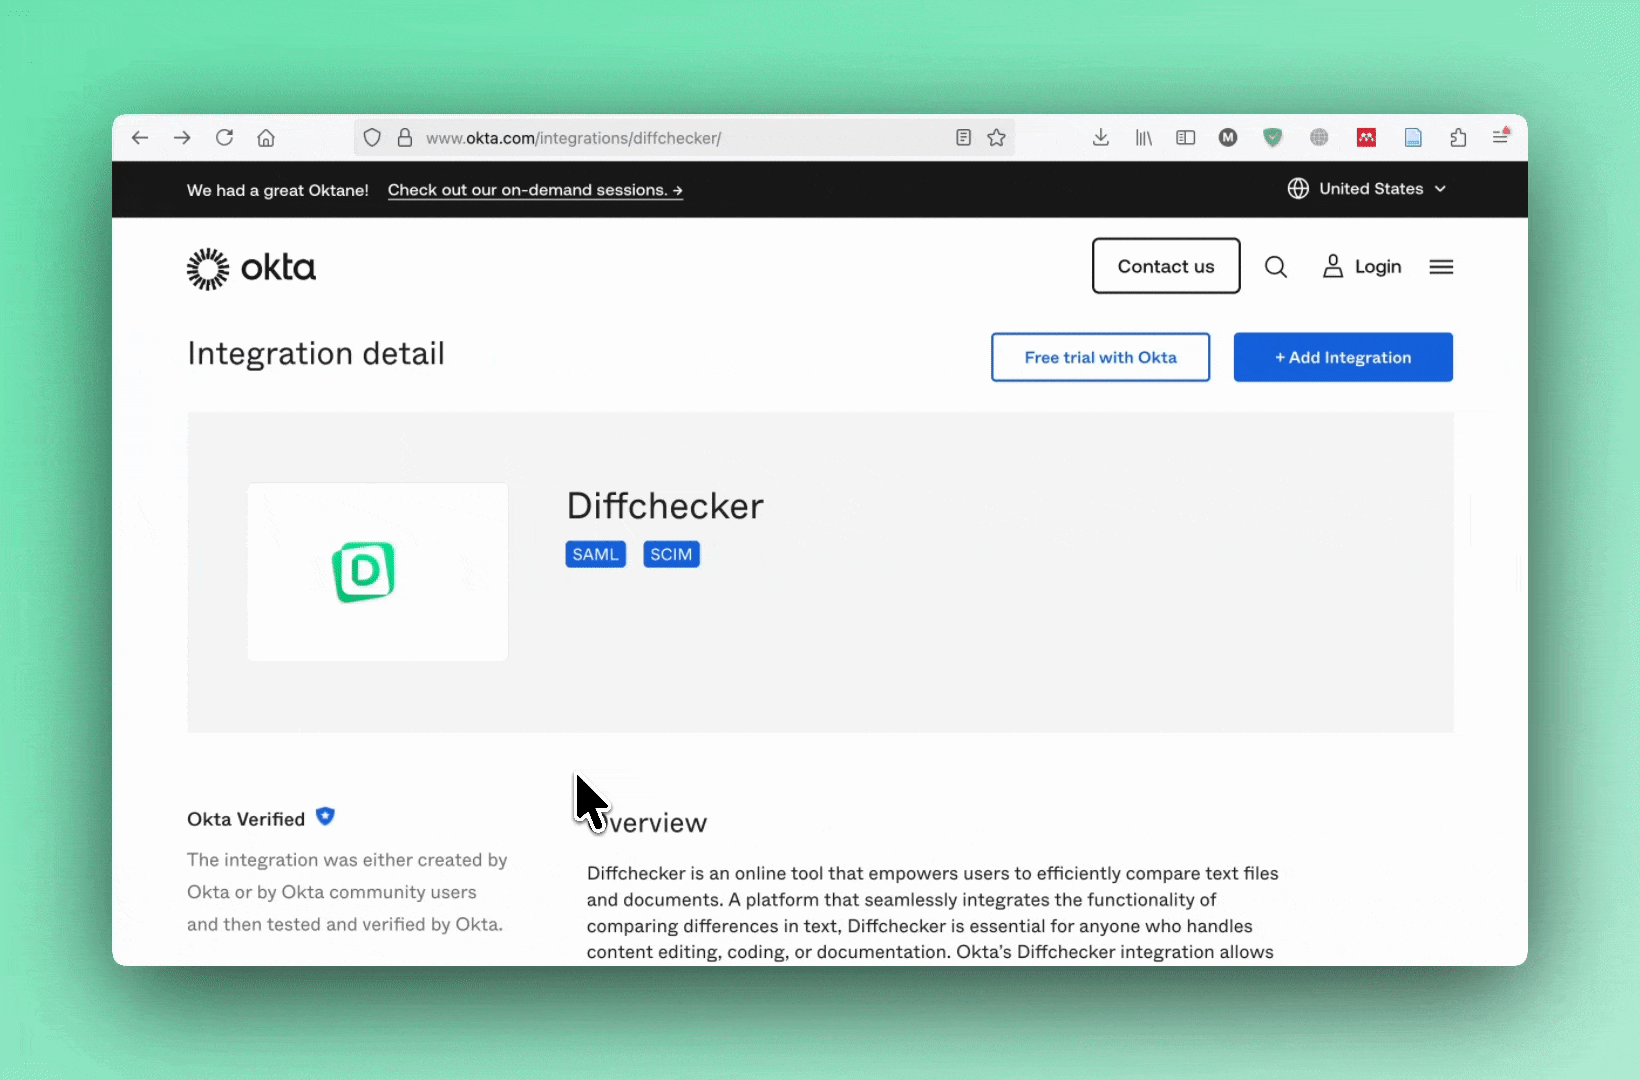1640x1080 pixels.
Task: Open the Downloads icon in browser toolbar
Action: tap(1100, 137)
